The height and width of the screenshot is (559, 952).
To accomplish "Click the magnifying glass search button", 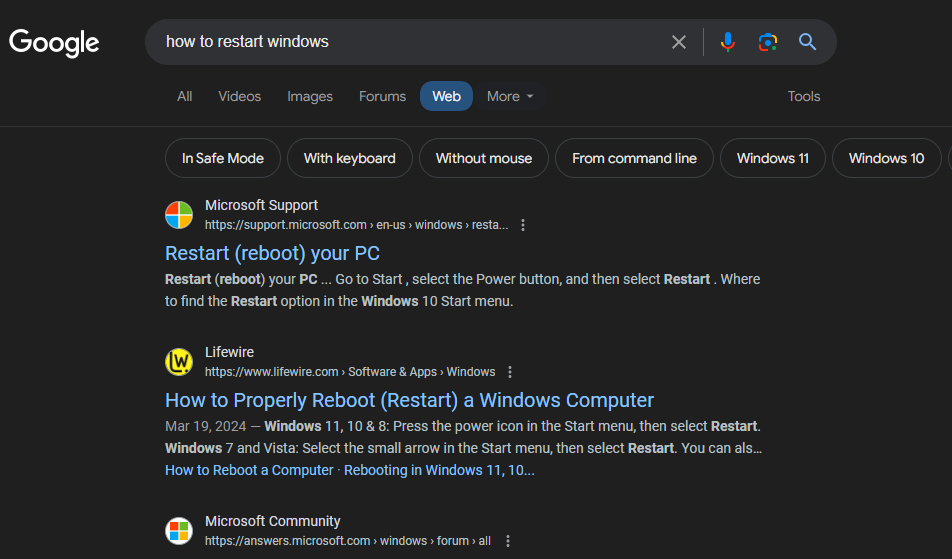I will 808,42.
